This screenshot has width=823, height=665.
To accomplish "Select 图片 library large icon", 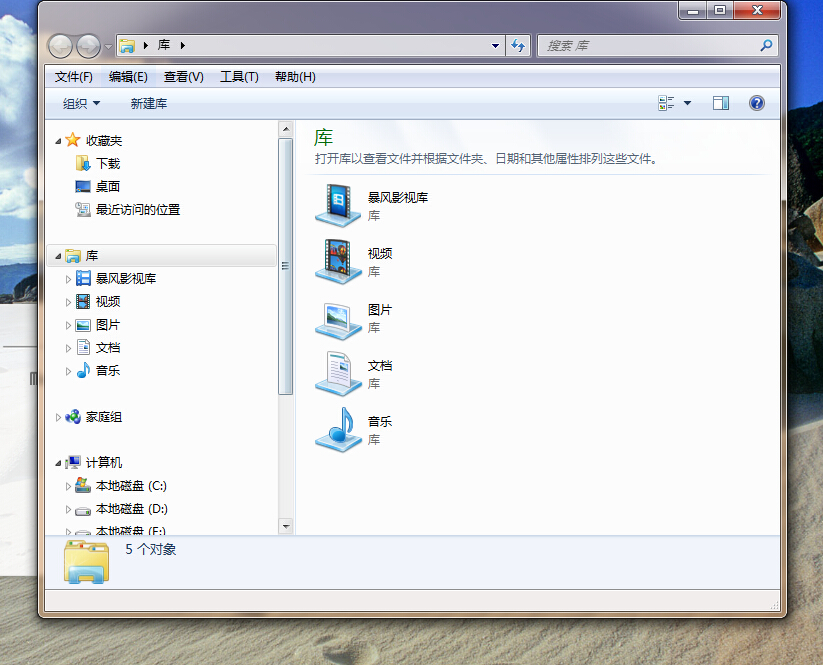I will click(338, 321).
